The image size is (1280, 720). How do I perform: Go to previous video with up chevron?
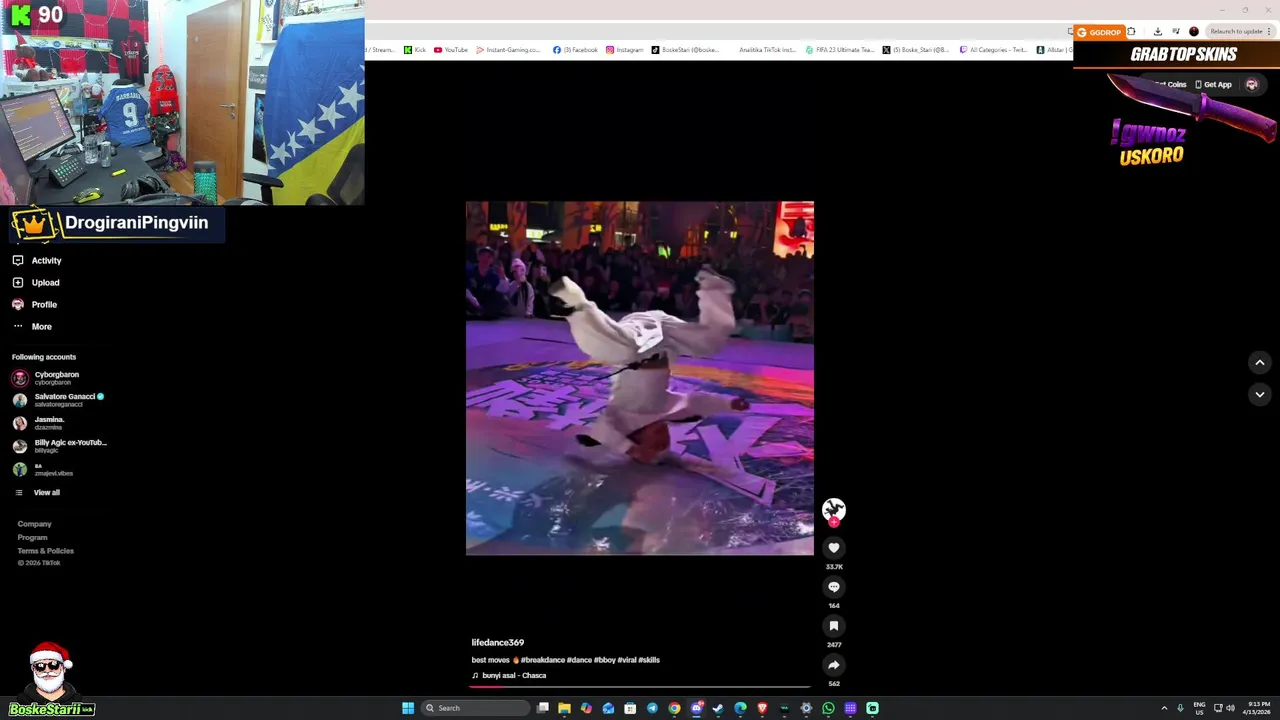(1260, 363)
